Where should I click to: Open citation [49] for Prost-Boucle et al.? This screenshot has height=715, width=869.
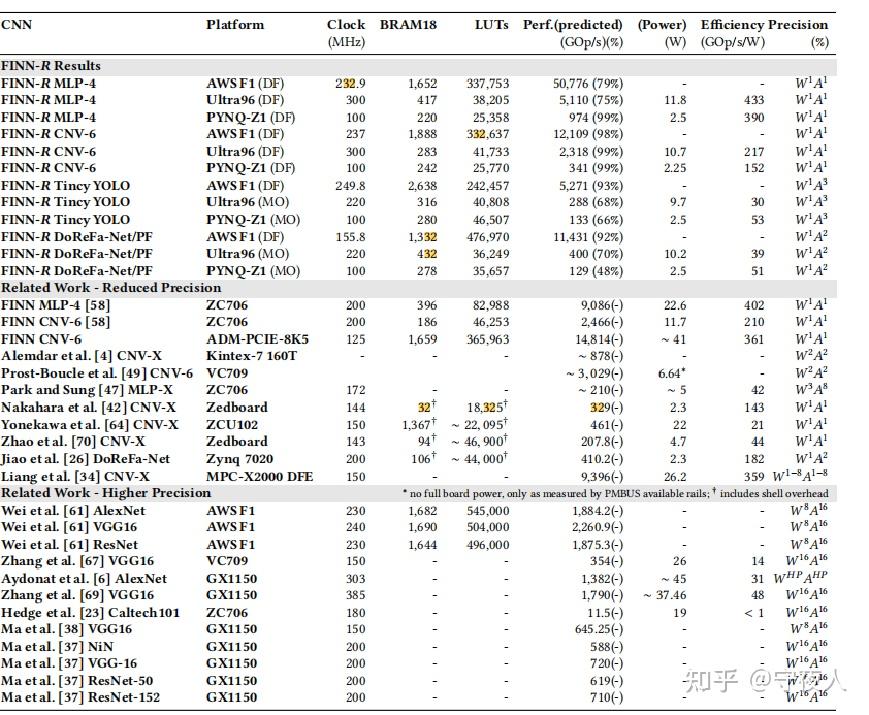(134, 374)
